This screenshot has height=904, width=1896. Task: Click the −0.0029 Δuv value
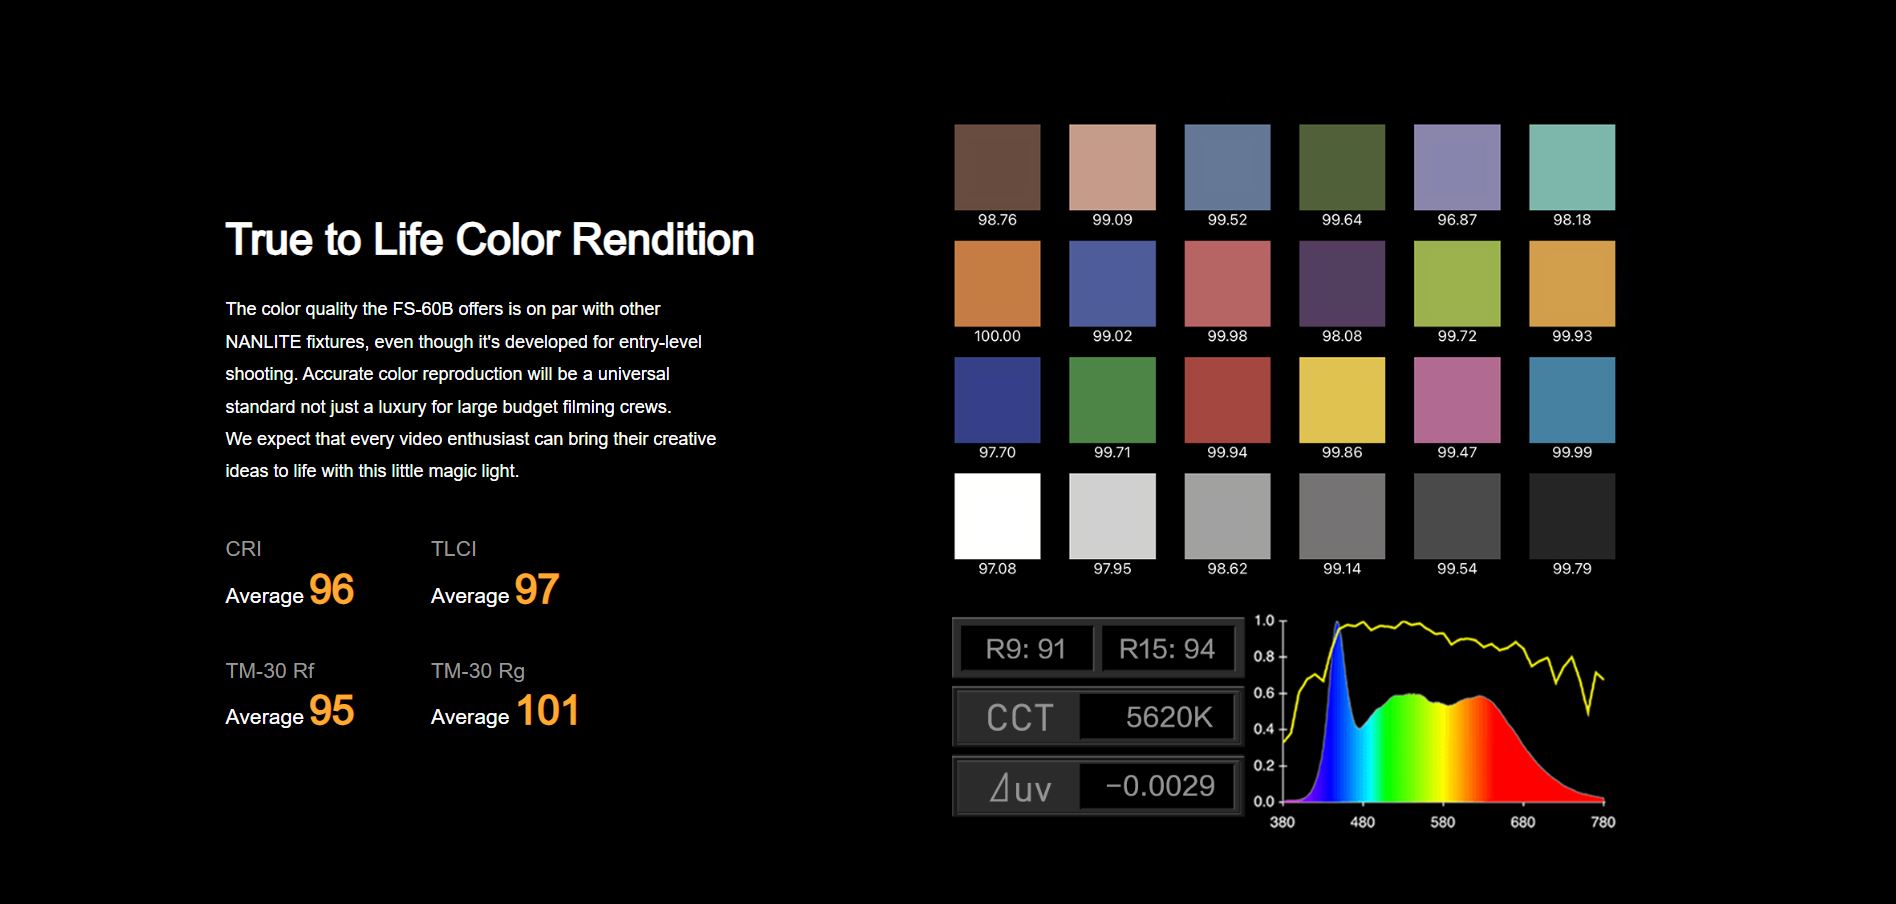coord(1160,786)
